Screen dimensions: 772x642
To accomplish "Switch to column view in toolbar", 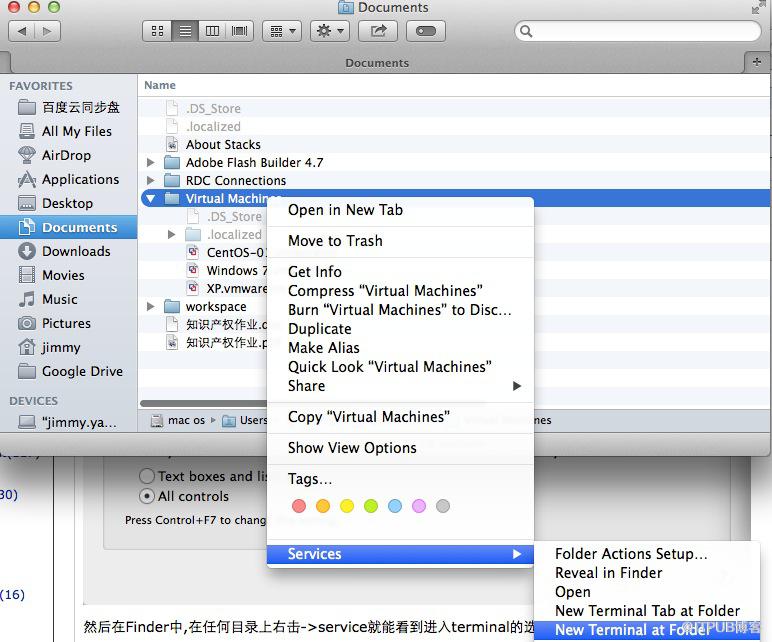I will (x=212, y=31).
